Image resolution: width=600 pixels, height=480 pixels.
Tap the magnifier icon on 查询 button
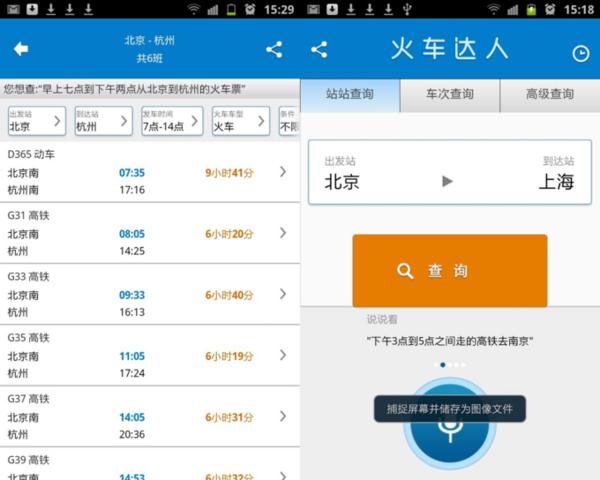tap(405, 271)
